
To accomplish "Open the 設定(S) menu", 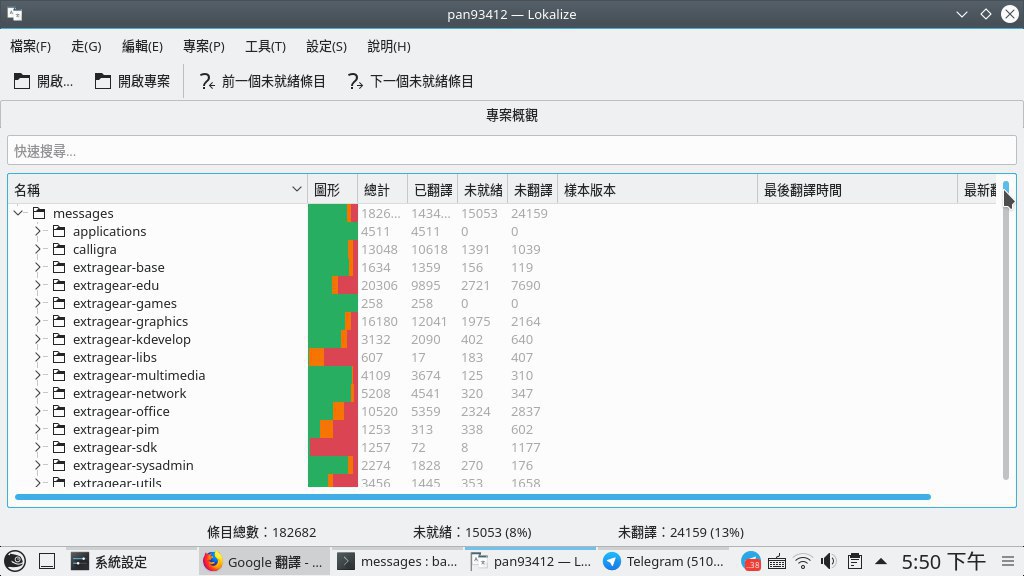I will [327, 46].
